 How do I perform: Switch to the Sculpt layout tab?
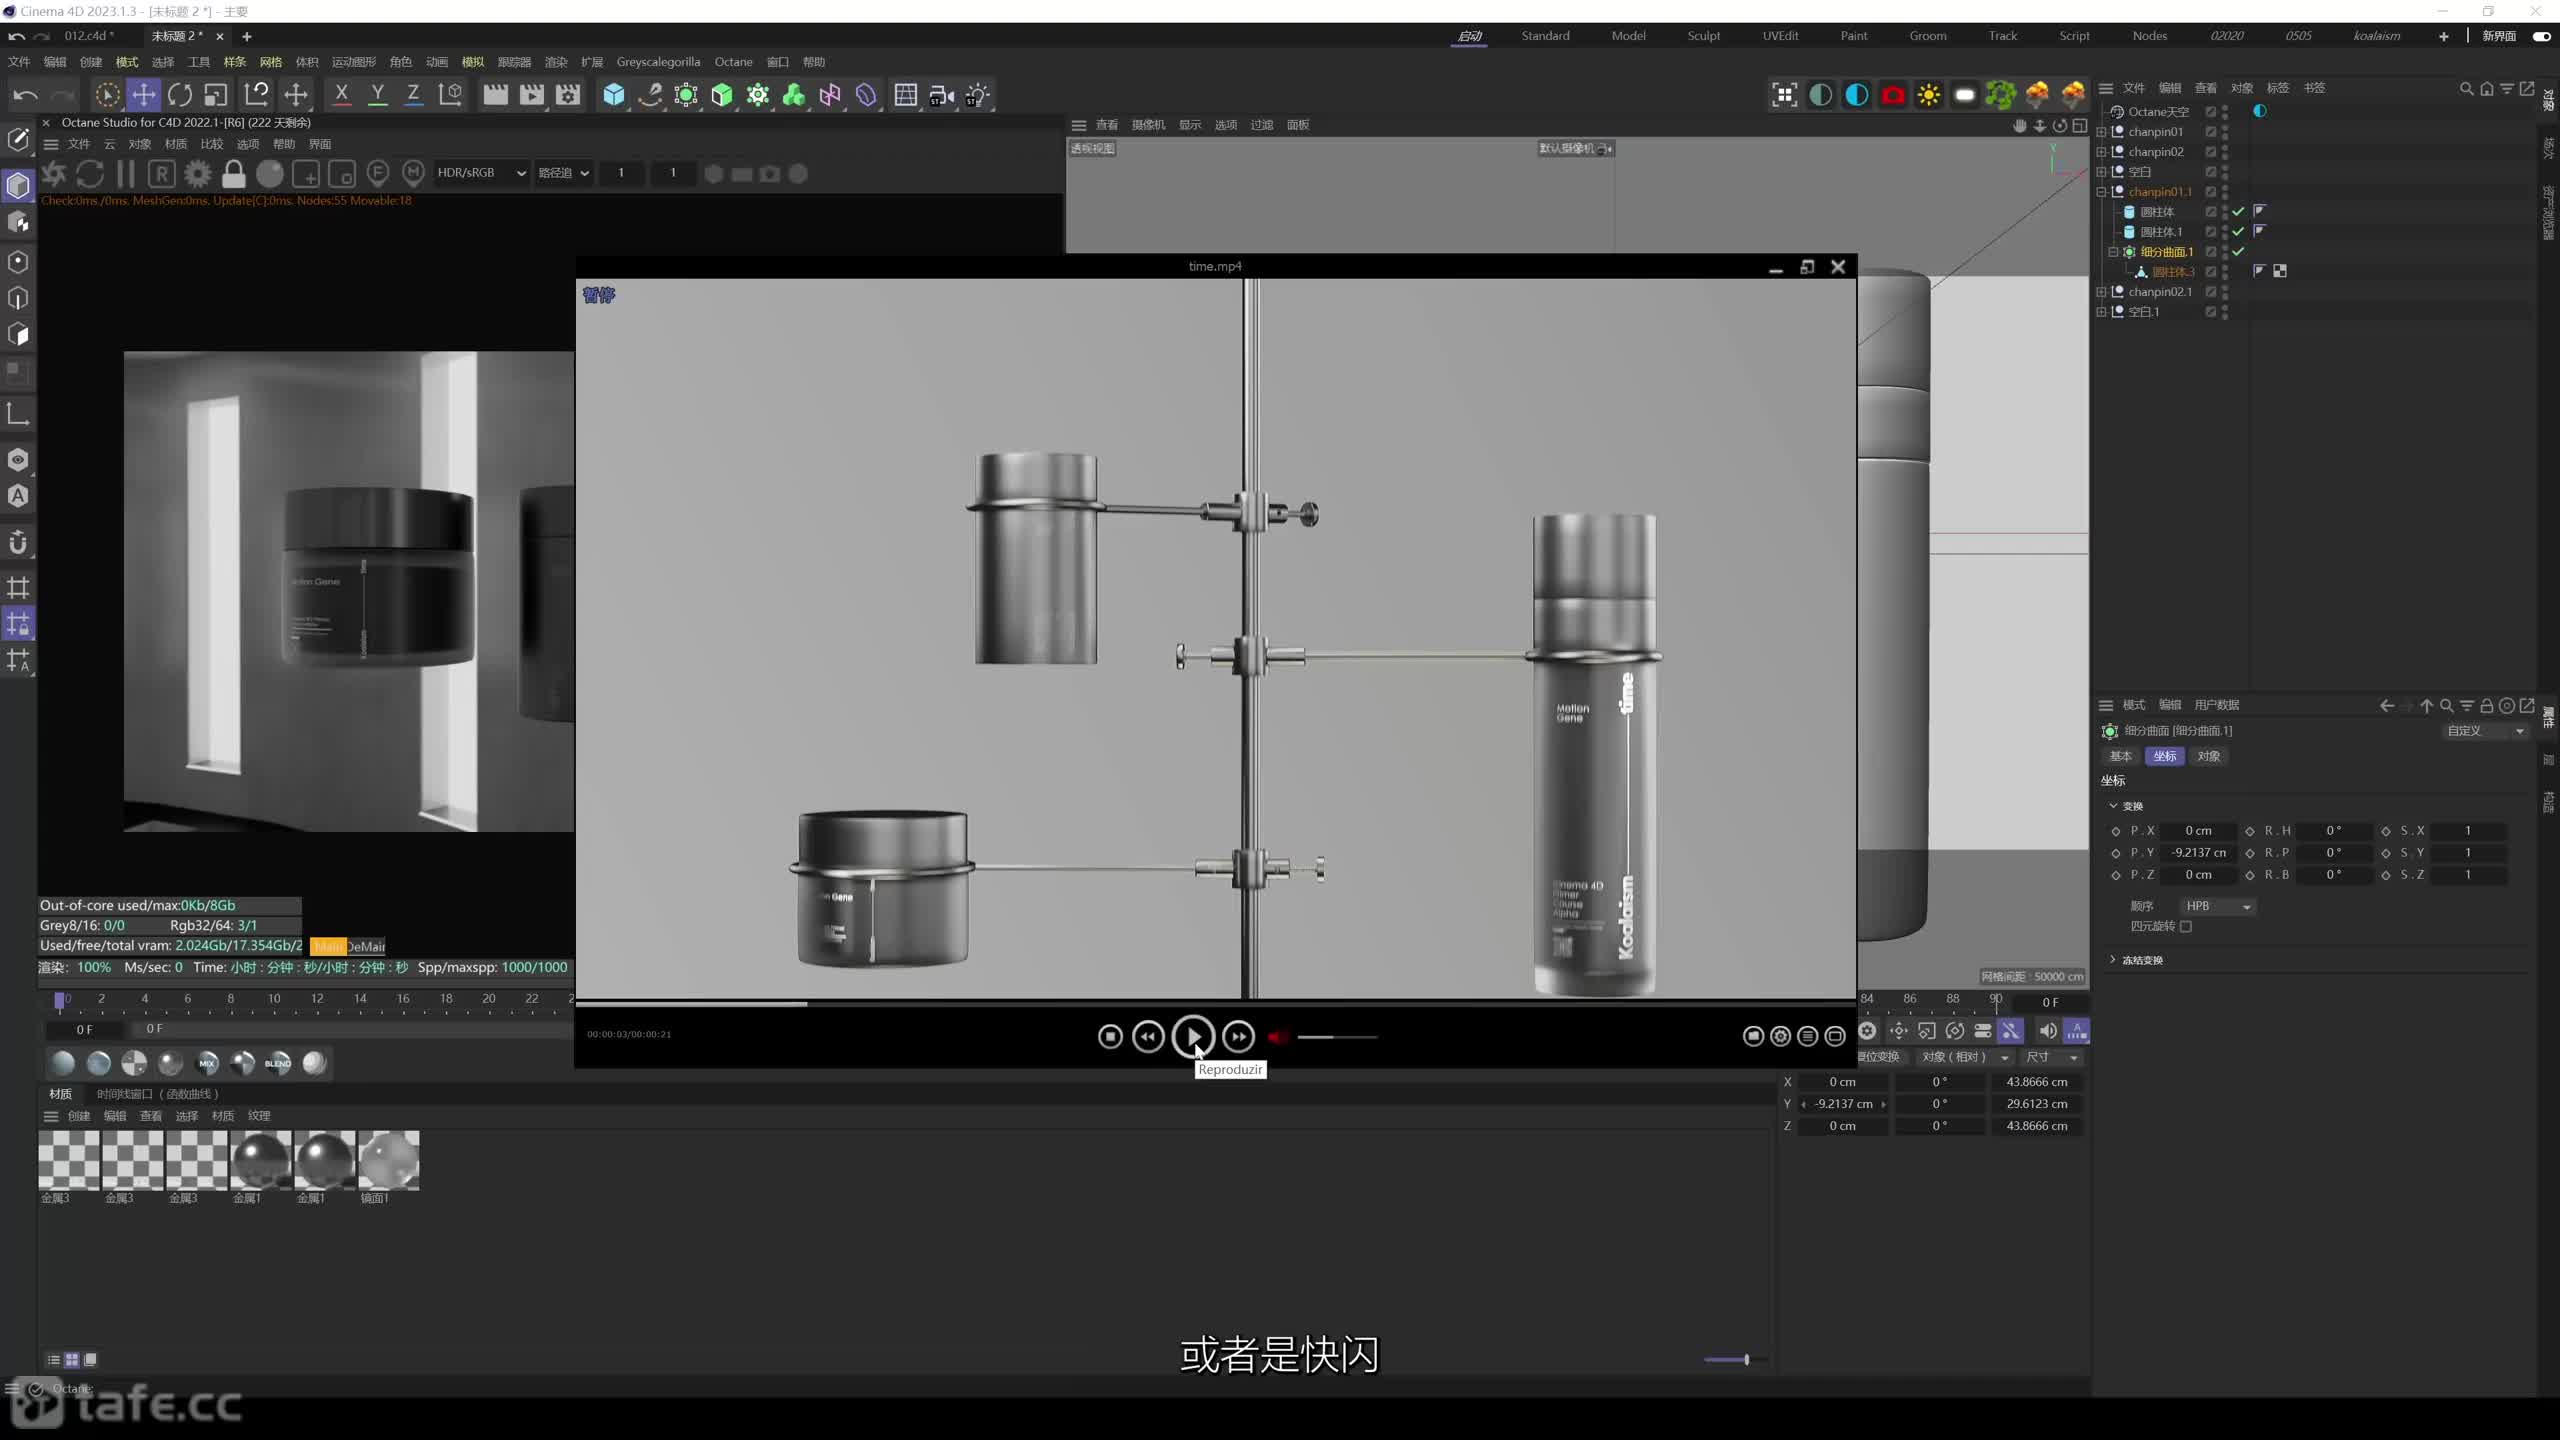coord(1704,36)
